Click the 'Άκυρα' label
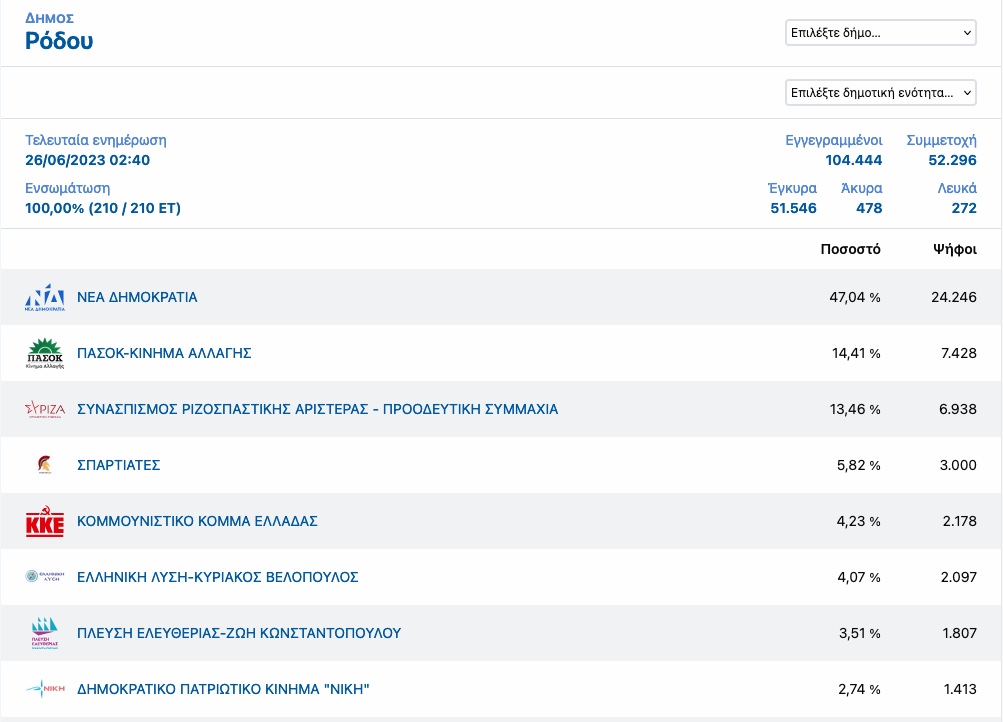The image size is (1003, 722). [x=861, y=188]
